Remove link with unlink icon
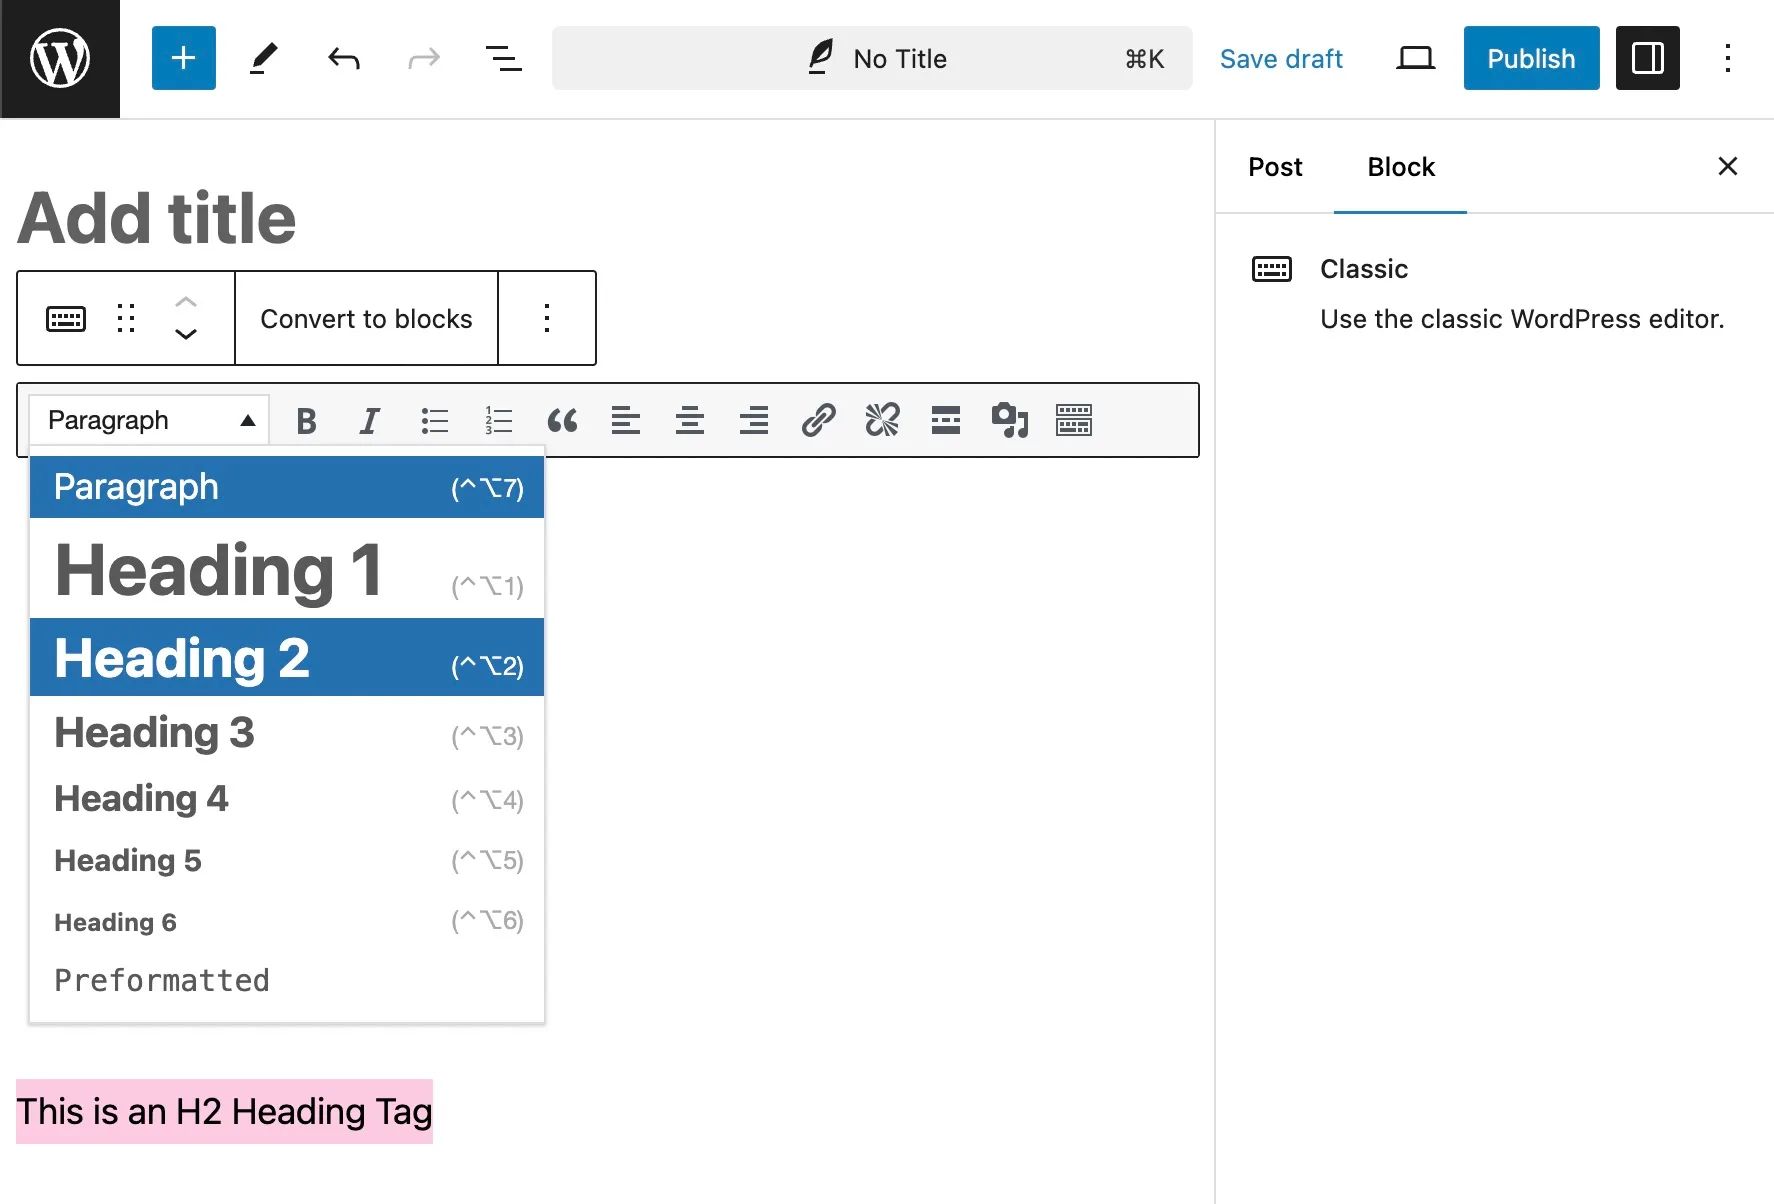The width and height of the screenshot is (1774, 1204). coord(882,421)
